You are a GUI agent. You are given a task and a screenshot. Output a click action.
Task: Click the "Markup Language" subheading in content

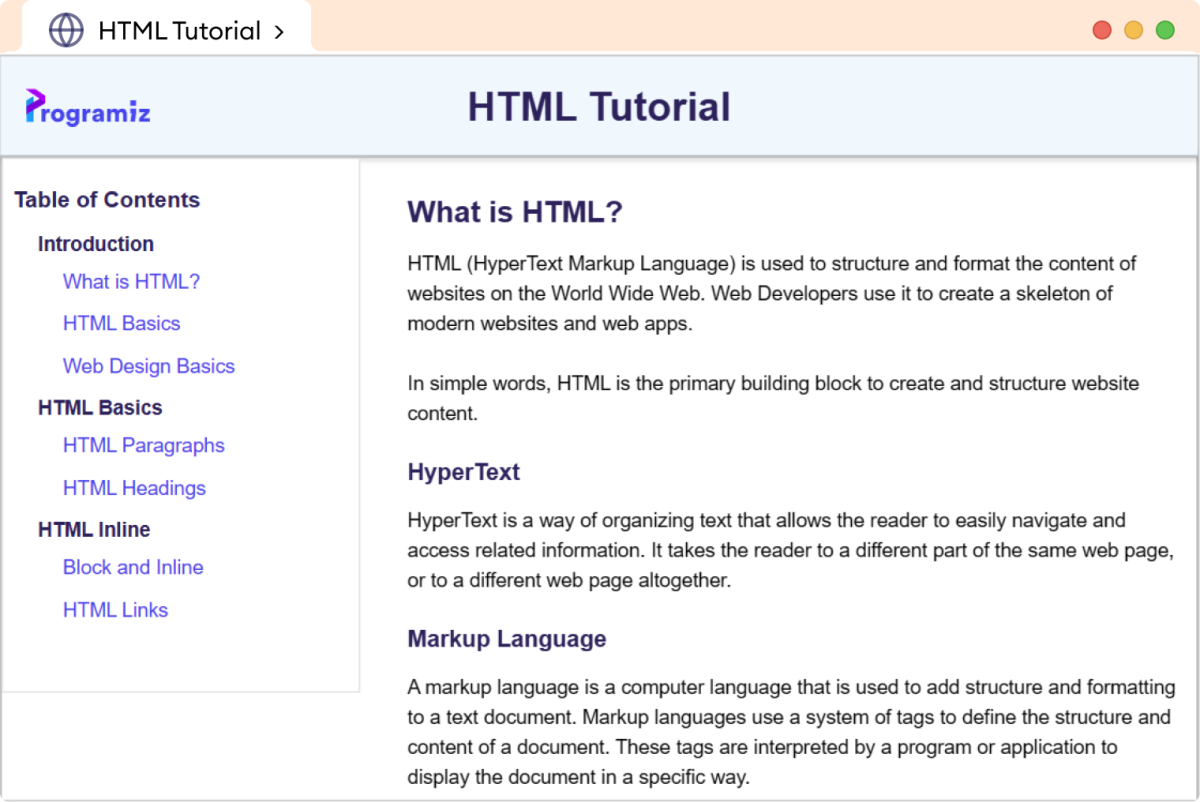click(506, 638)
